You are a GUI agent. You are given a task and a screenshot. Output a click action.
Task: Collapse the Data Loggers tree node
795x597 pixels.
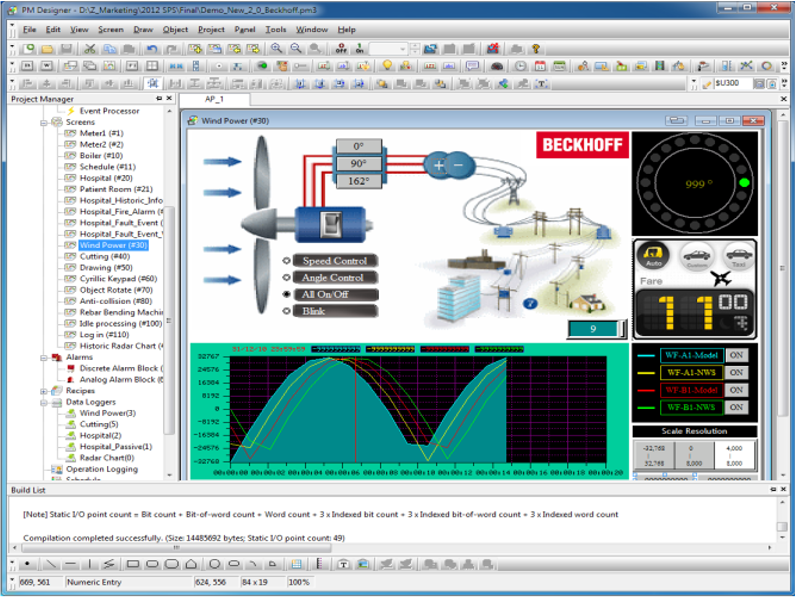[44, 402]
